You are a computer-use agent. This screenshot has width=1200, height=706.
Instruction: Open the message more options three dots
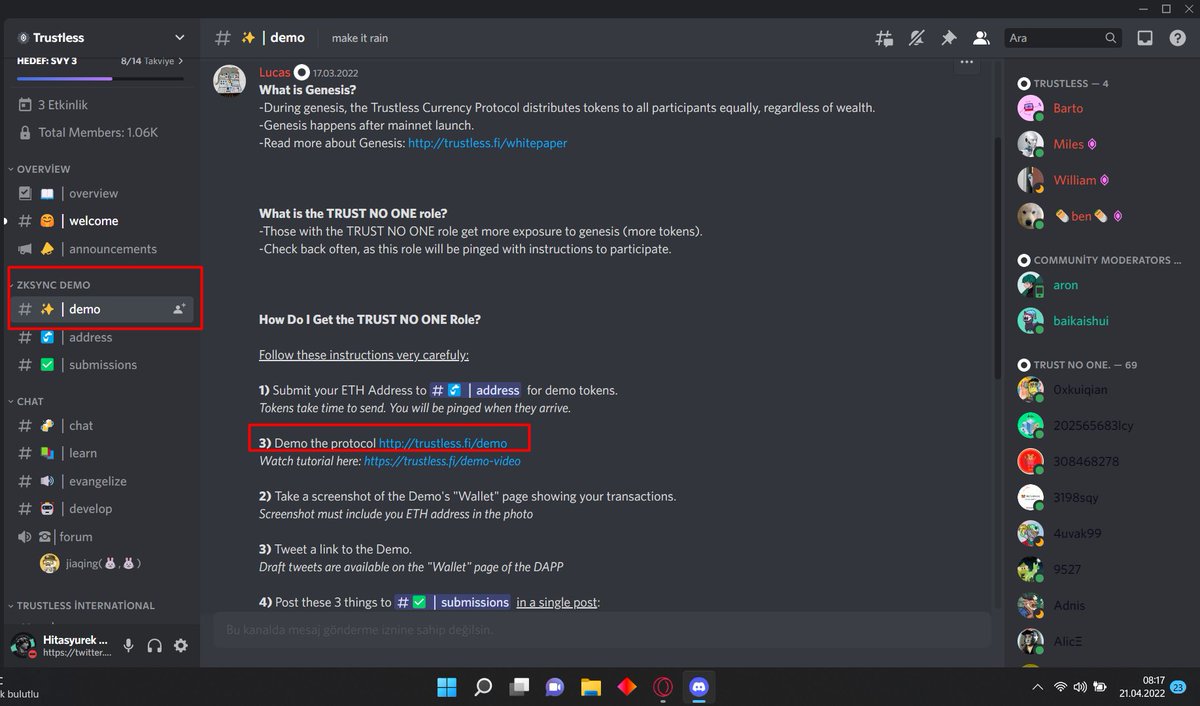966,62
